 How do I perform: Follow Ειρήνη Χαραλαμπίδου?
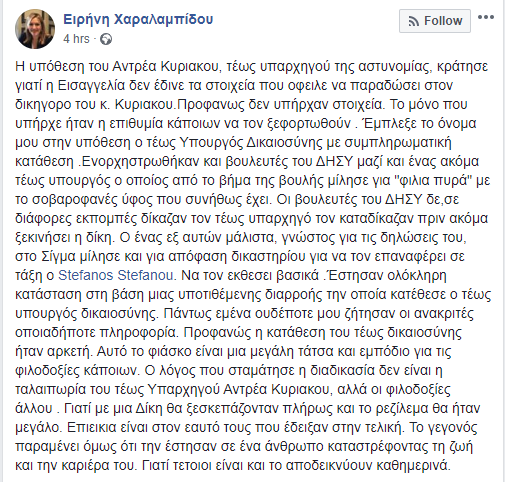pyautogui.click(x=435, y=21)
